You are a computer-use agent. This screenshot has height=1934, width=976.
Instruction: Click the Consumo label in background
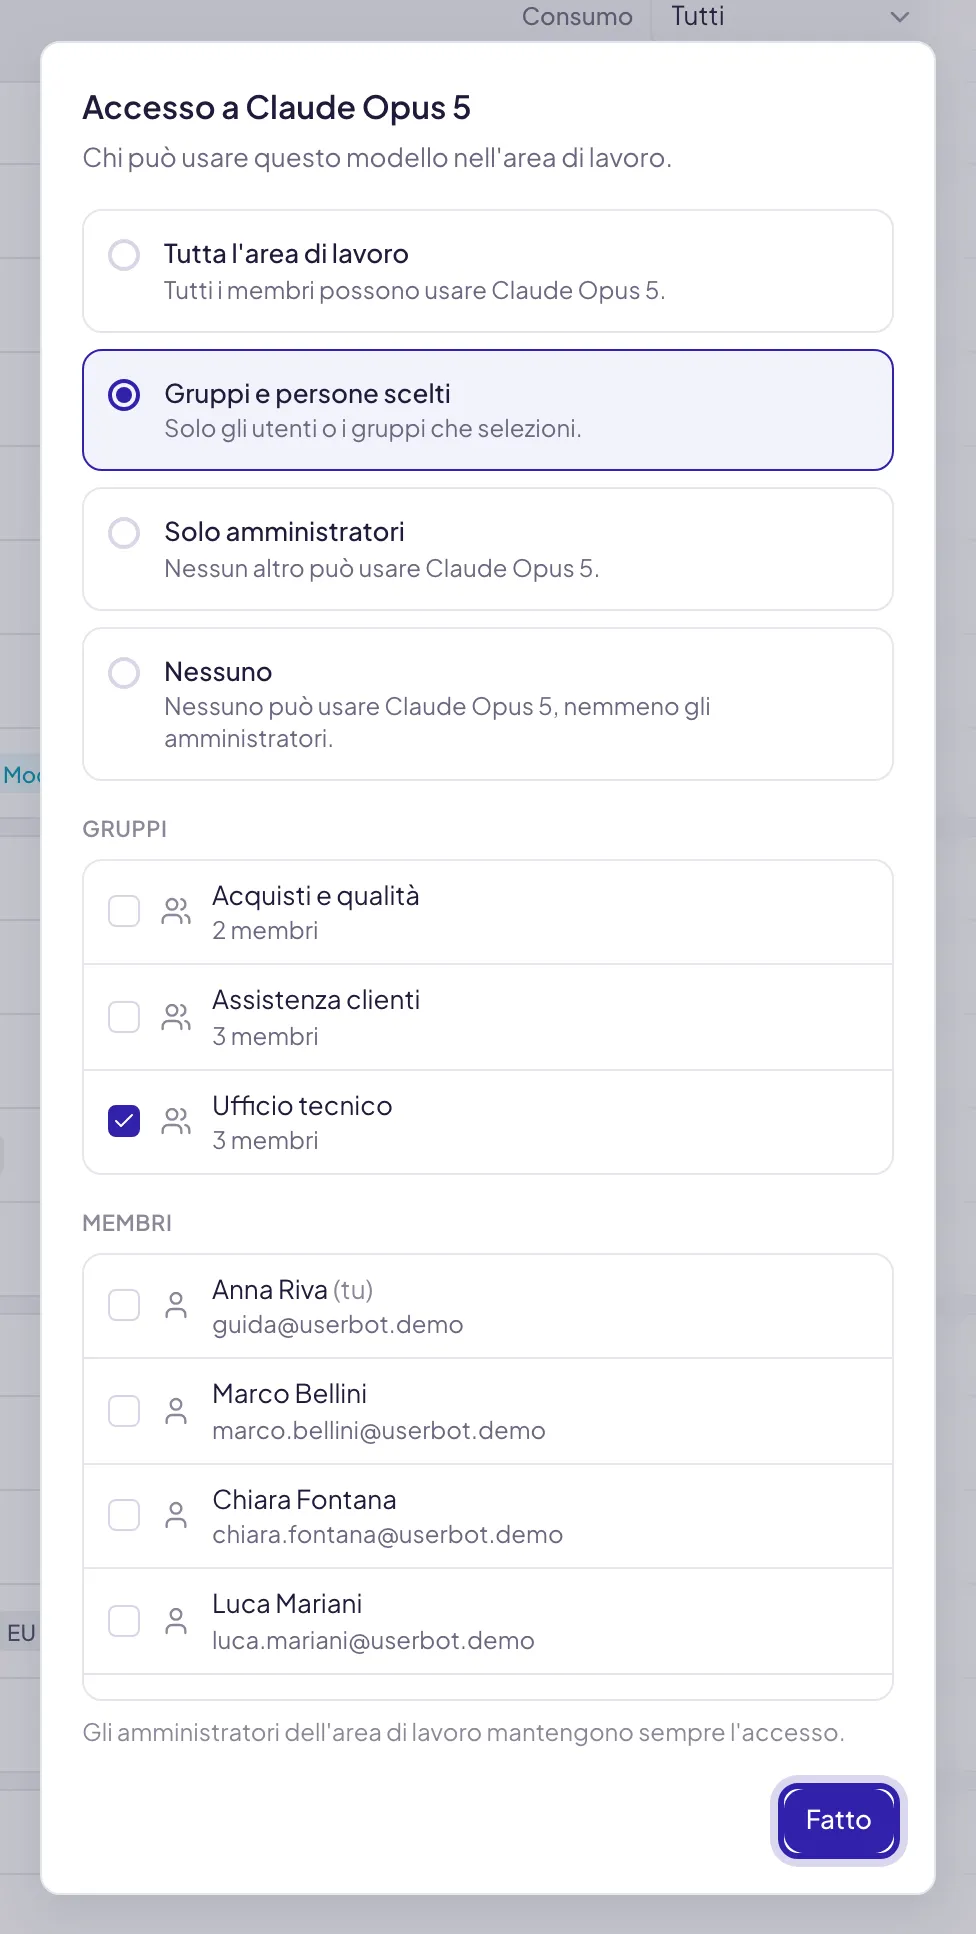click(577, 17)
